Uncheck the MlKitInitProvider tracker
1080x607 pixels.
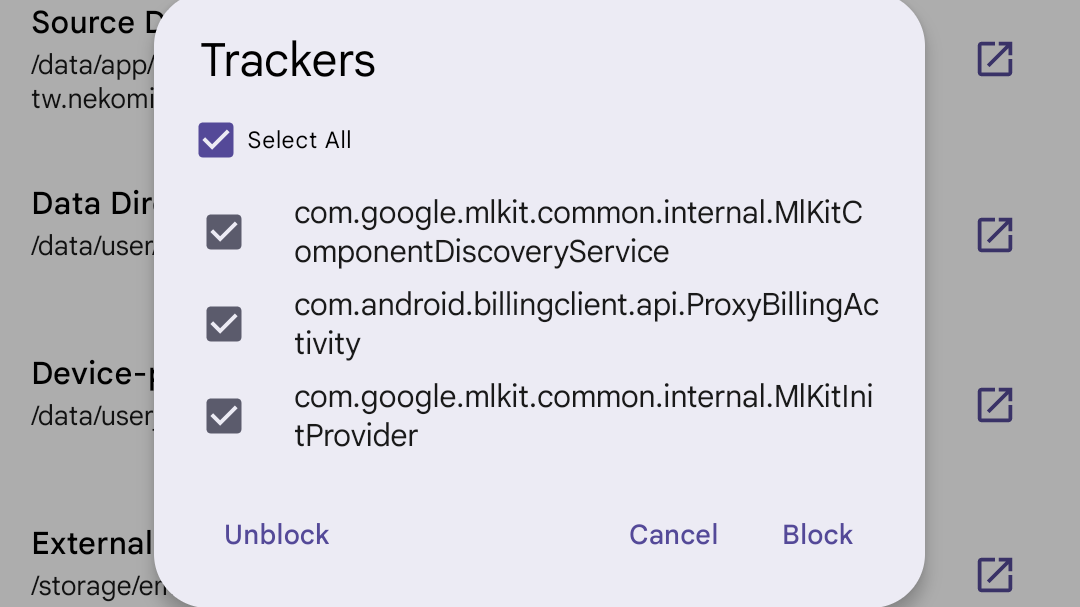(x=224, y=415)
